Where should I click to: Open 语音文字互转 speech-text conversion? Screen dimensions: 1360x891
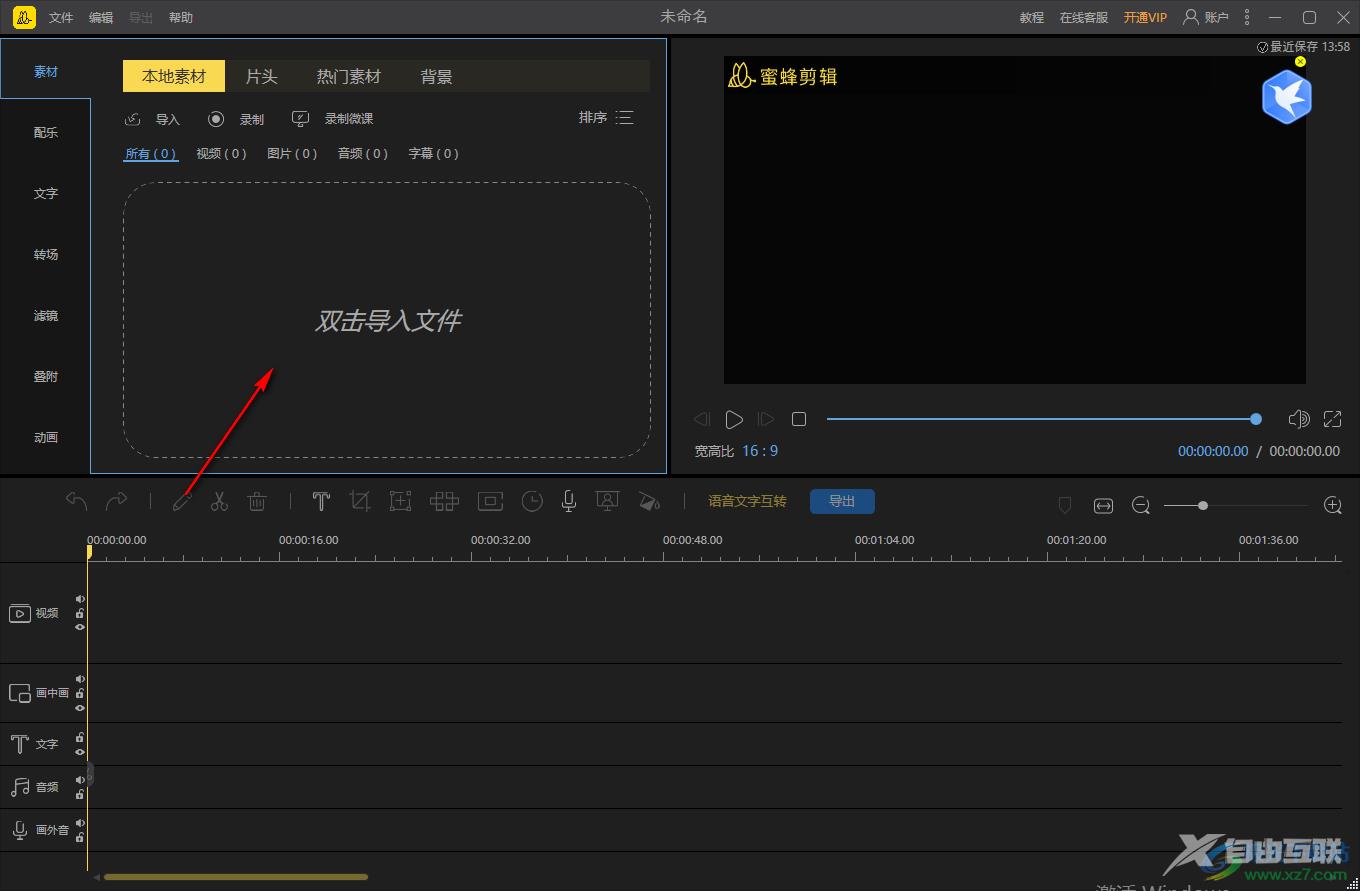tap(748, 501)
